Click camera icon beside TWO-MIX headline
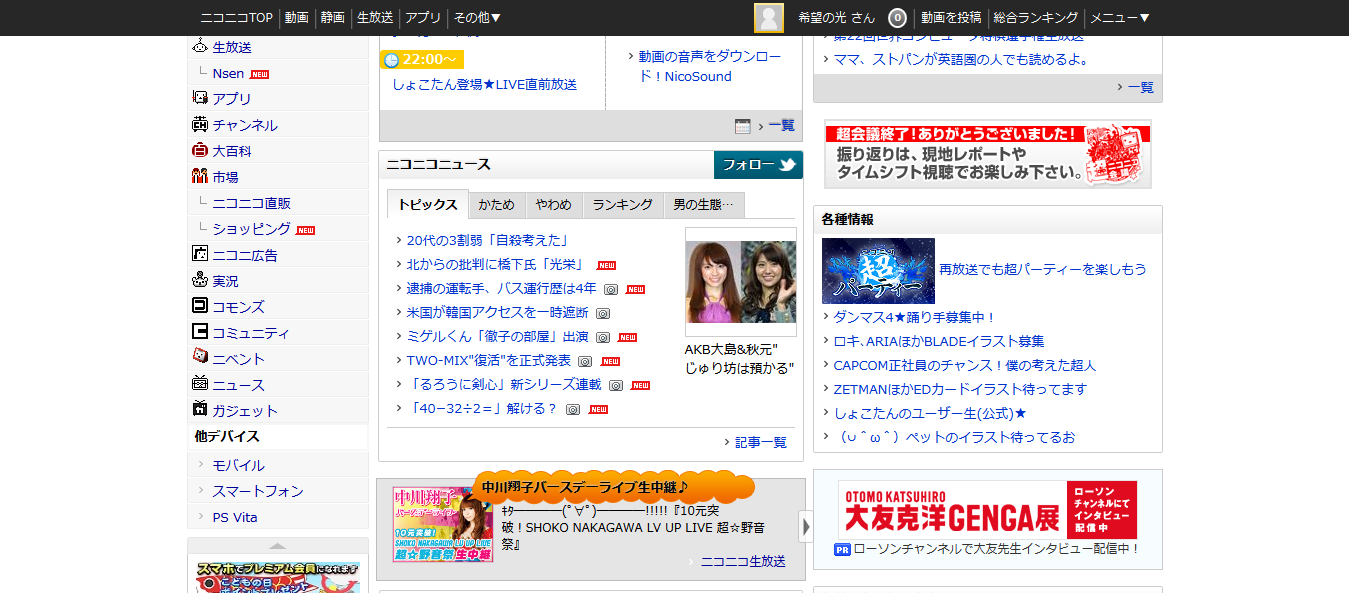This screenshot has width=1349, height=593. (x=585, y=361)
